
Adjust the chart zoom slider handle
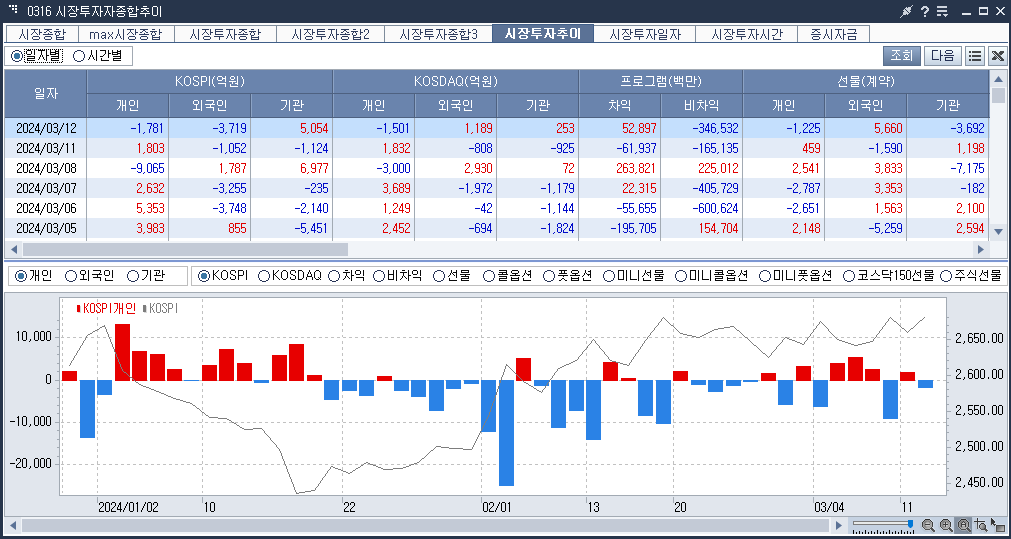coord(910,524)
